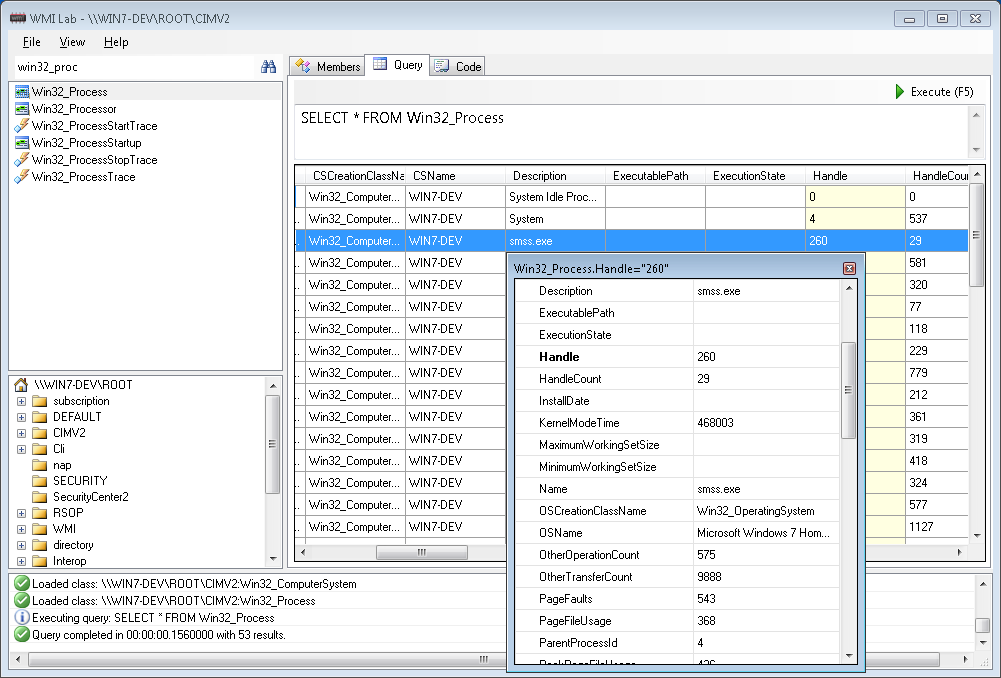Select the Win32_Process class icon
The height and width of the screenshot is (678, 1001).
[22, 92]
